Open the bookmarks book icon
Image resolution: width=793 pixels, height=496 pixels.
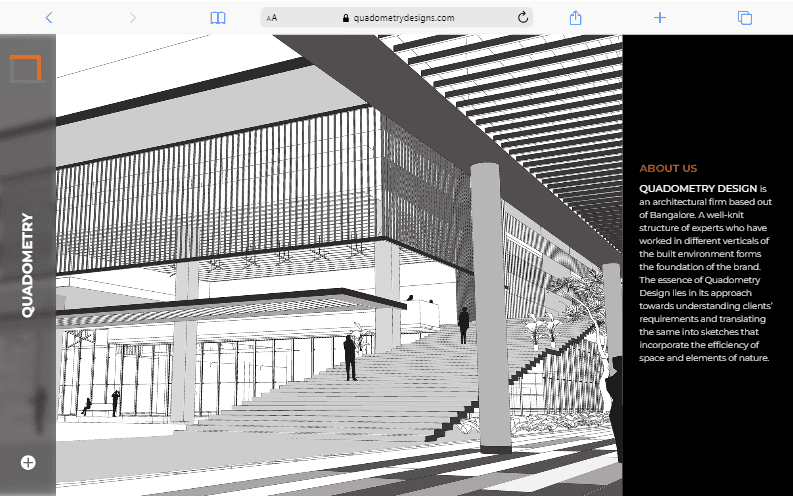(x=218, y=18)
